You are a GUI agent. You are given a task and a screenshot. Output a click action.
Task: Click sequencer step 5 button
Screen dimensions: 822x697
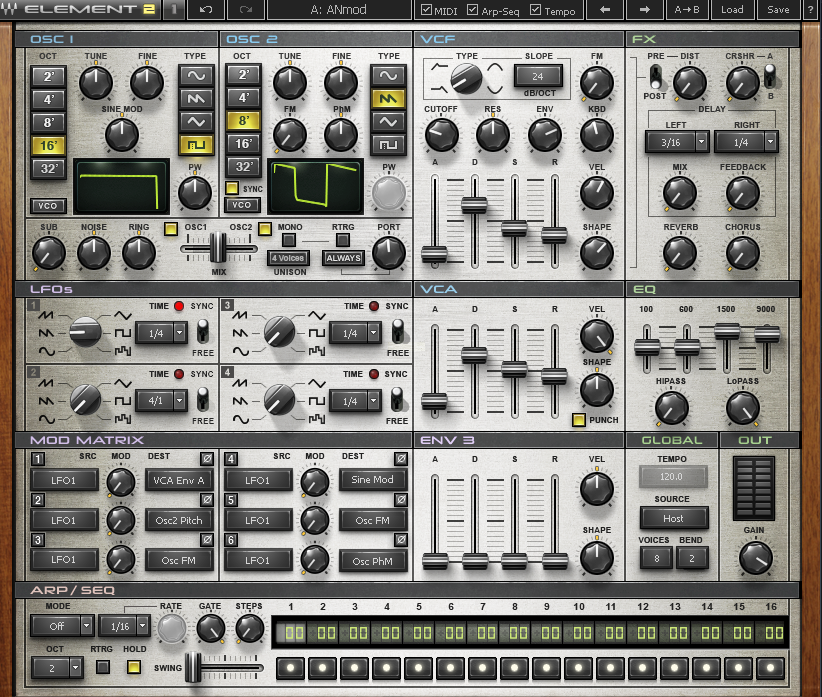point(418,668)
